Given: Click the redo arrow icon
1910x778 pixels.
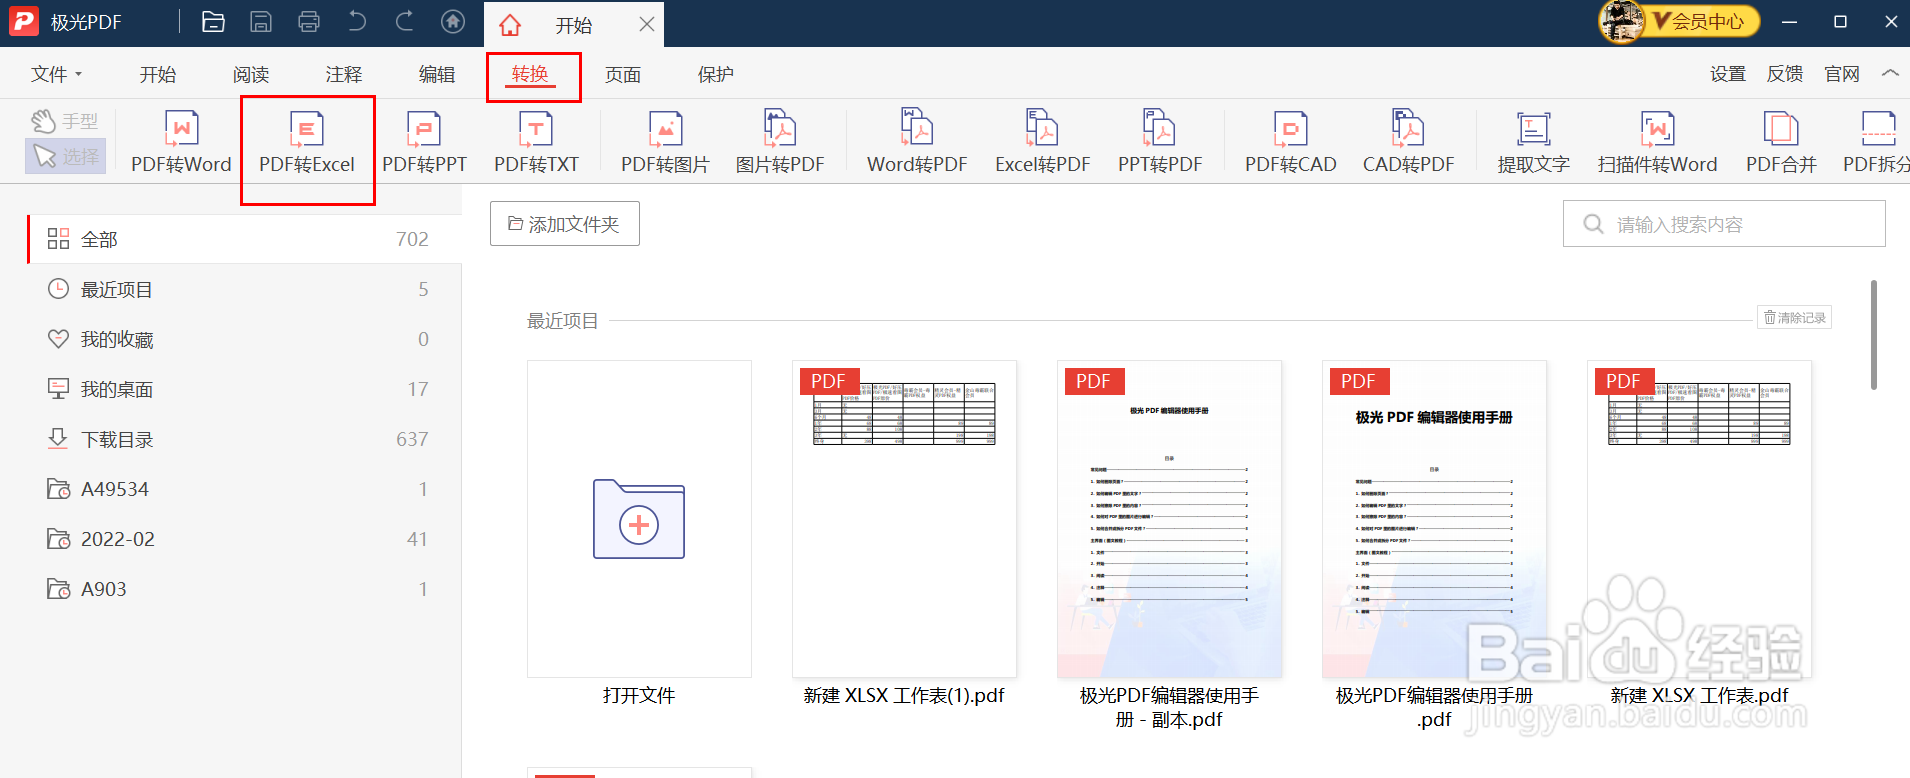Looking at the screenshot, I should click(x=405, y=22).
